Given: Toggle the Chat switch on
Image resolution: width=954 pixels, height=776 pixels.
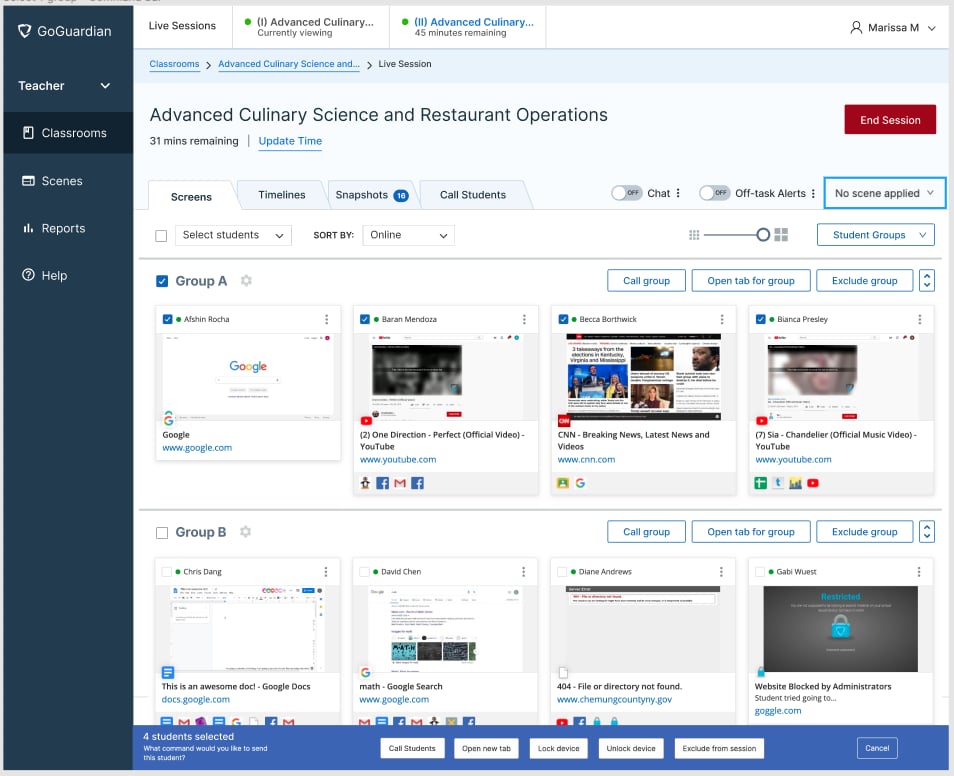Looking at the screenshot, I should pos(627,193).
